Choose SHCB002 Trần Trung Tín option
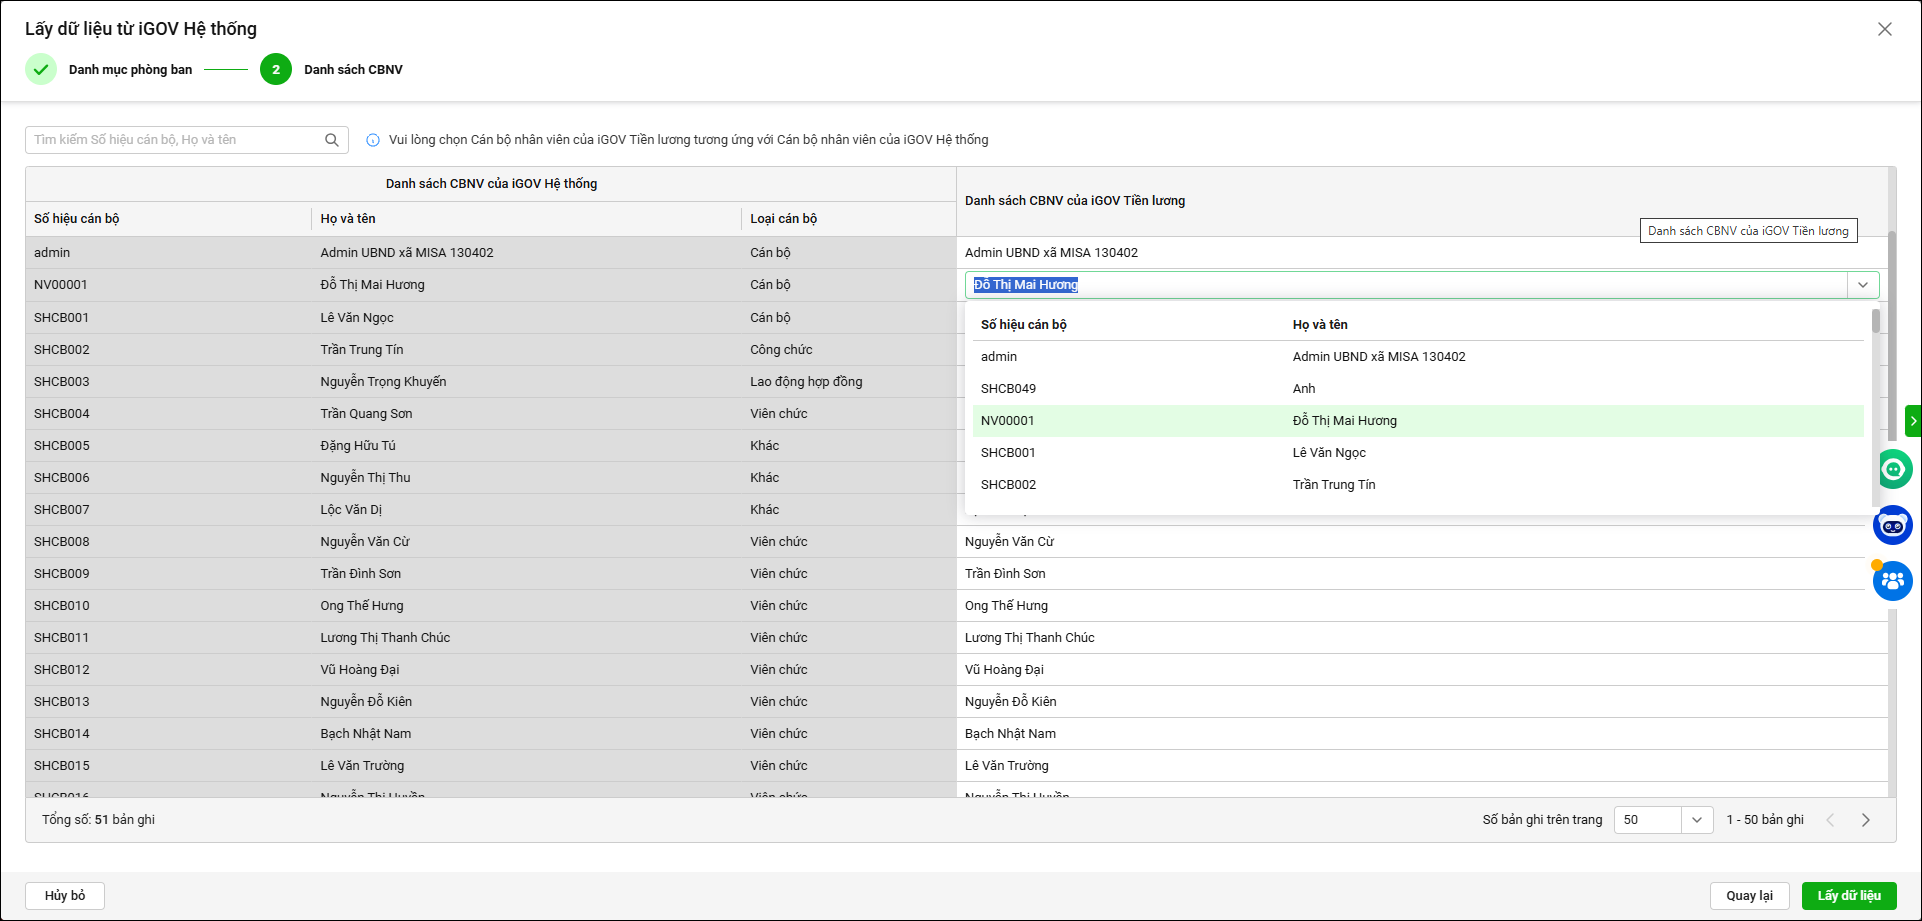This screenshot has height=921, width=1922. 1418,485
